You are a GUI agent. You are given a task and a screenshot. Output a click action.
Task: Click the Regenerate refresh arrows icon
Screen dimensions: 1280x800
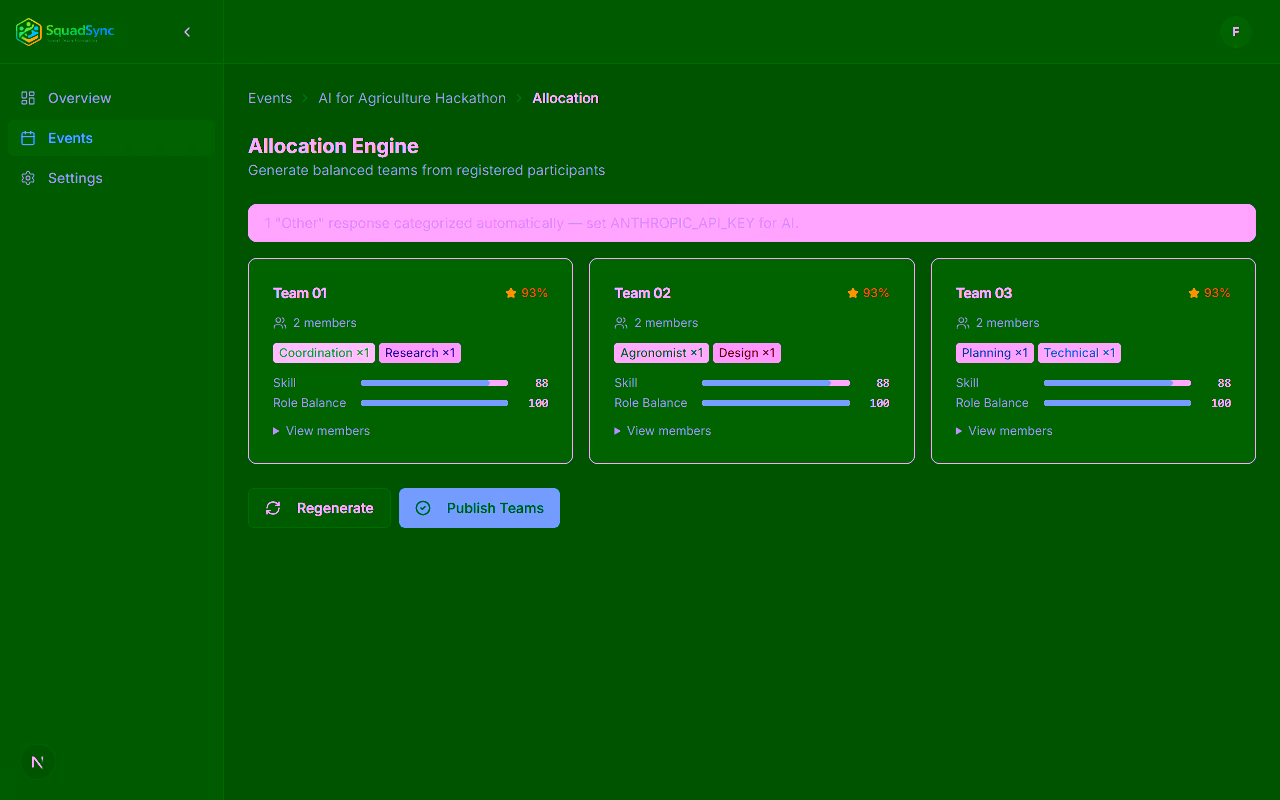273,508
